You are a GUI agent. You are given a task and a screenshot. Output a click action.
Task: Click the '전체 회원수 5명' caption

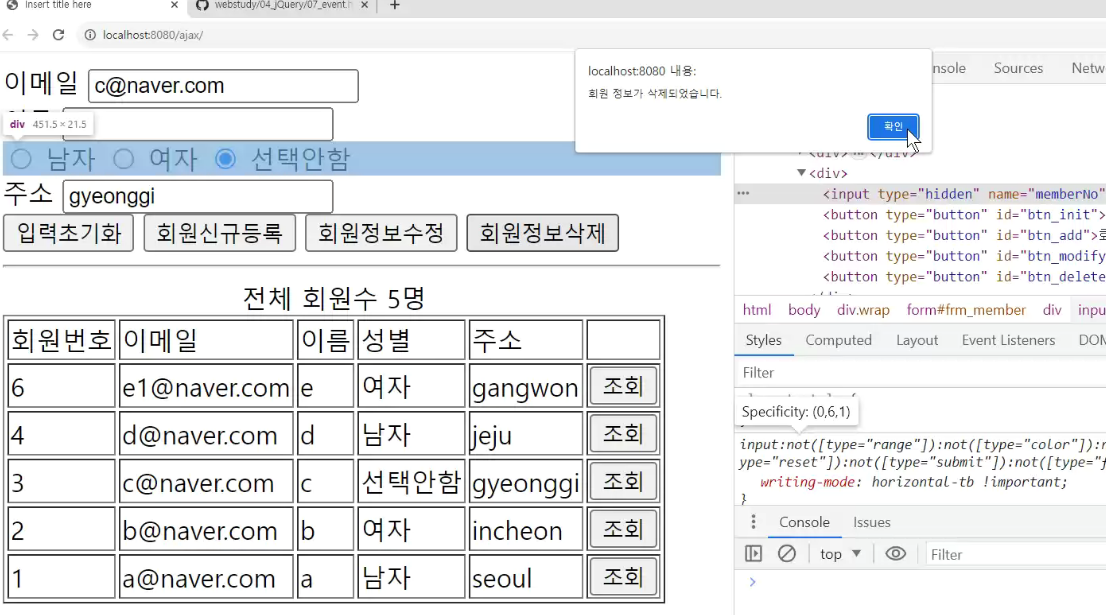pos(334,298)
